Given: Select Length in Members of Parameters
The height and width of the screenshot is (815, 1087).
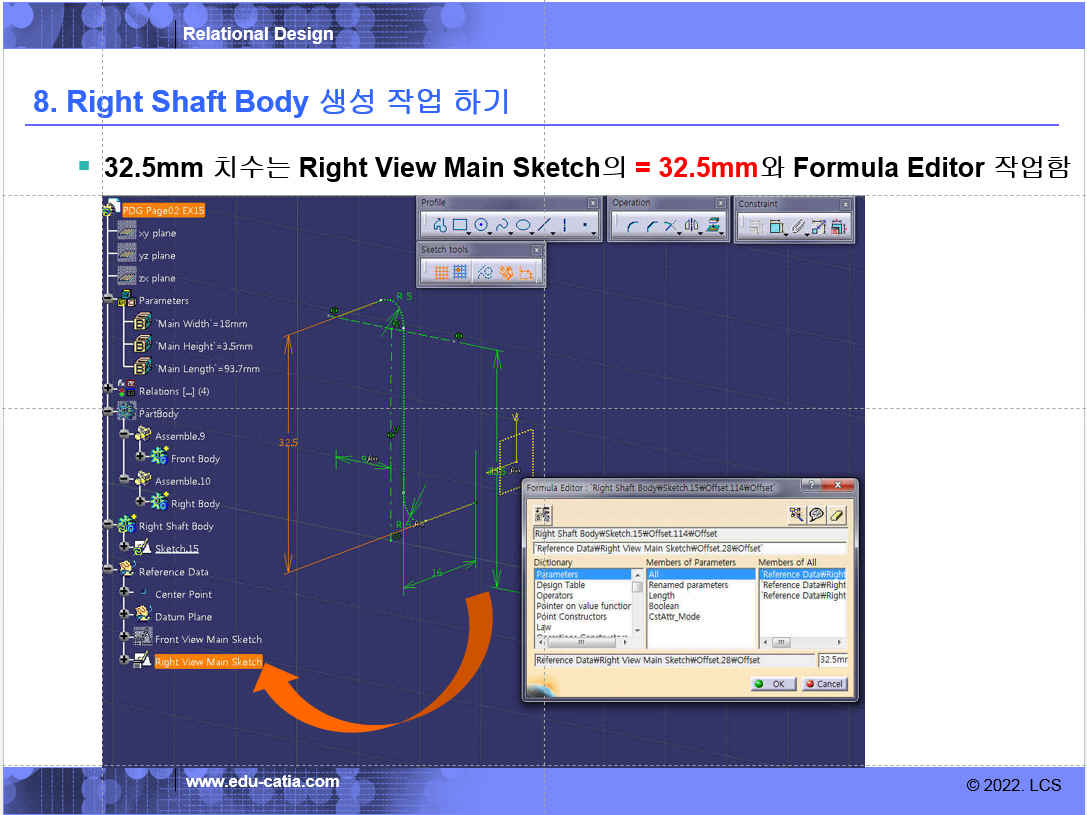Looking at the screenshot, I should pyautogui.click(x=662, y=596).
